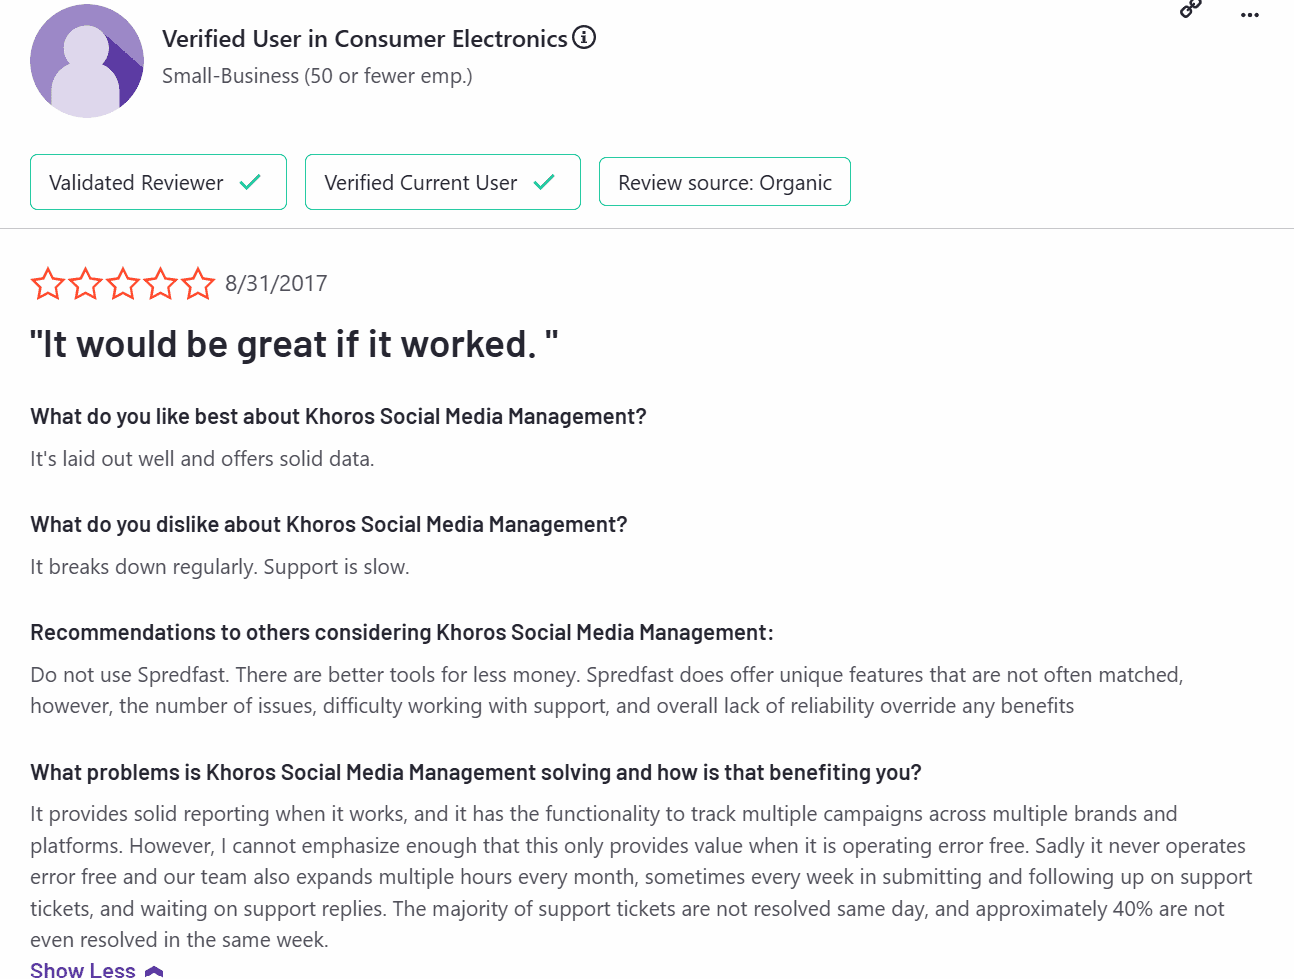Click the Validated Reviewer badge
This screenshot has width=1294, height=979.
(x=158, y=182)
